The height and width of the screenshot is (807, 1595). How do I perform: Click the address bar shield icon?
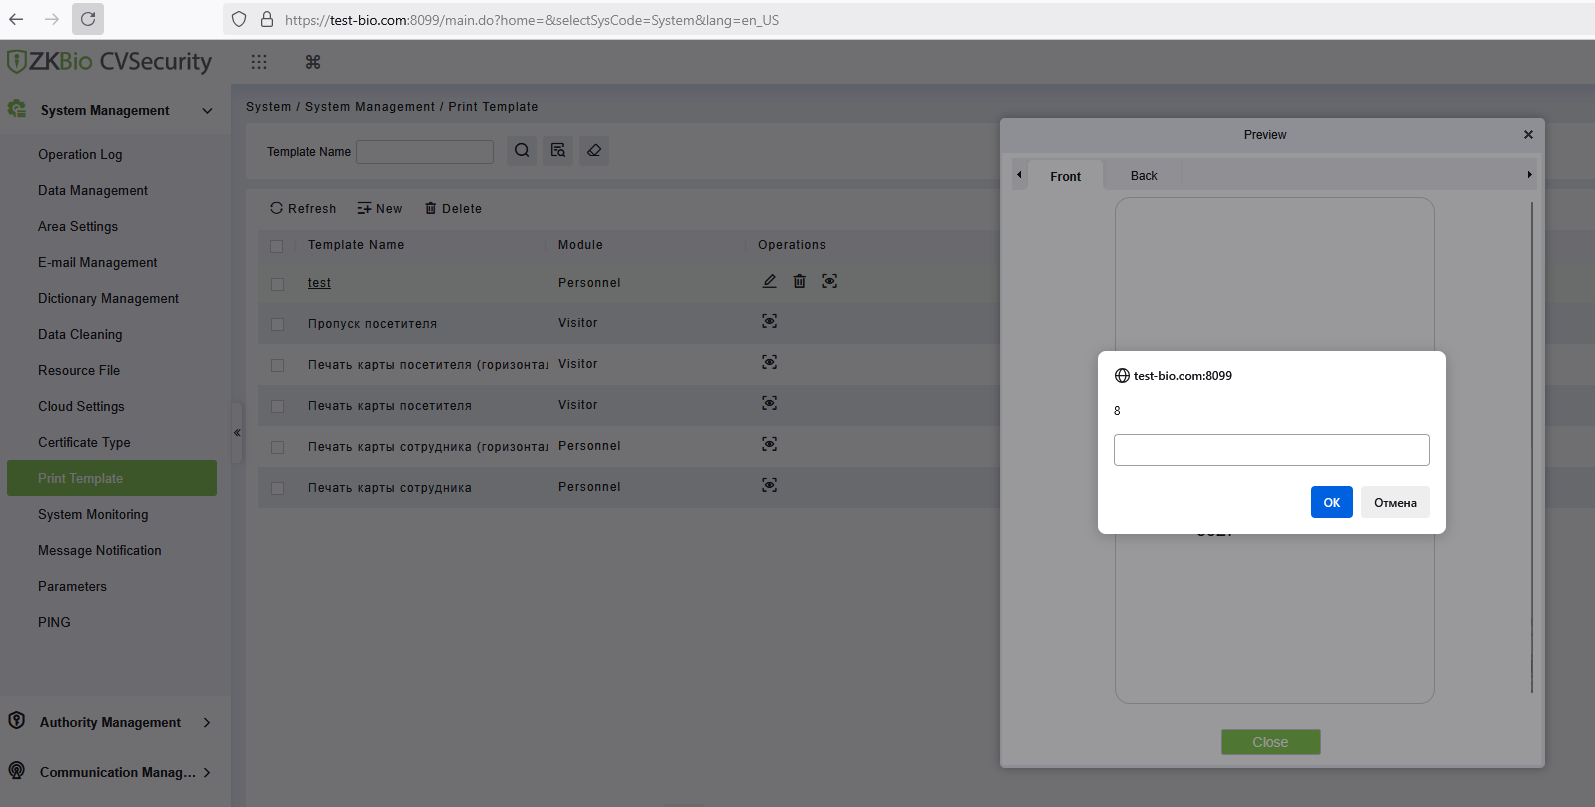[x=239, y=19]
